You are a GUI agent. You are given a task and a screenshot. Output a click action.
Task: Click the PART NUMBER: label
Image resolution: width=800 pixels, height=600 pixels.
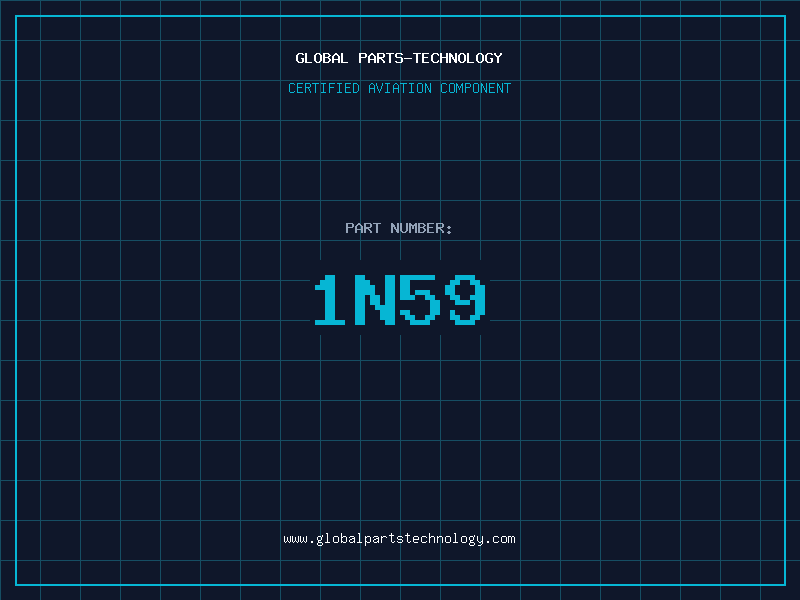(399, 228)
